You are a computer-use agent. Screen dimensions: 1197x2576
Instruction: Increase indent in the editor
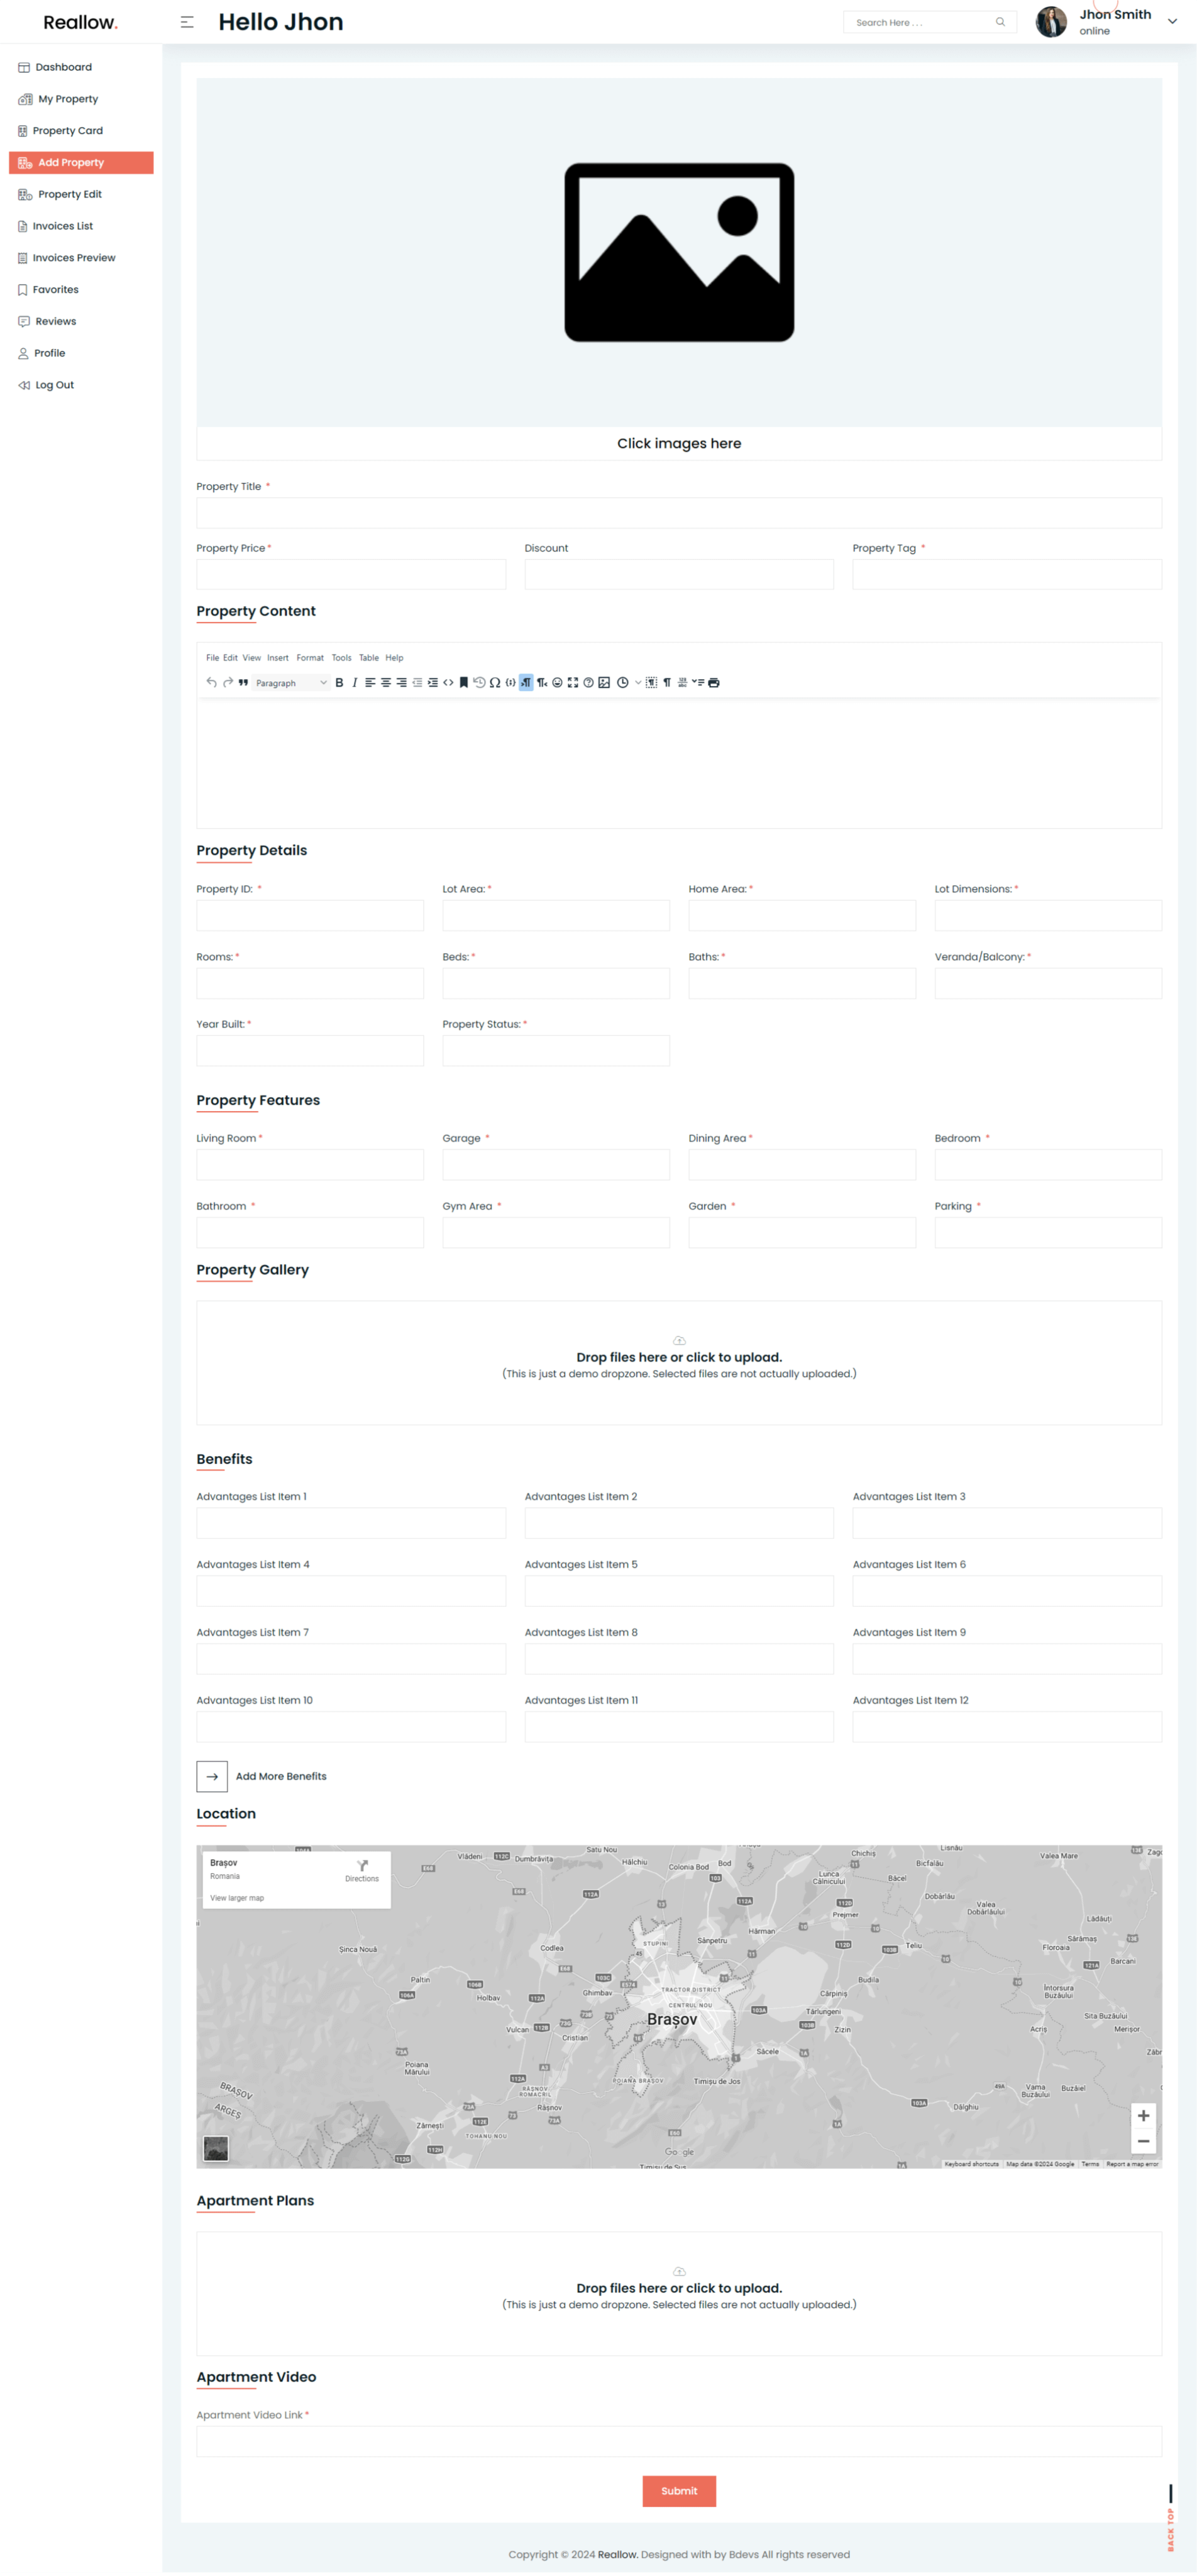[x=433, y=682]
